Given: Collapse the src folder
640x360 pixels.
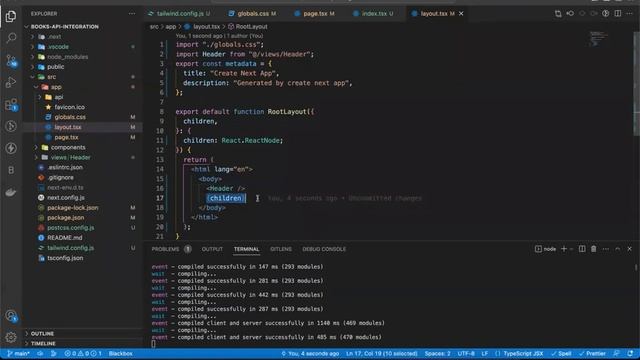Looking at the screenshot, I should (x=51, y=77).
